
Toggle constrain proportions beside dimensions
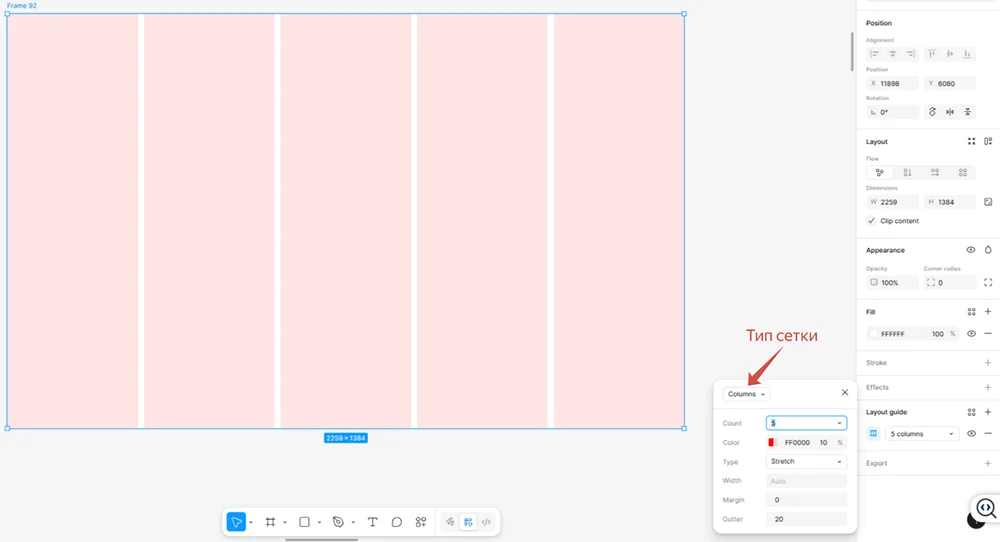[x=988, y=201]
